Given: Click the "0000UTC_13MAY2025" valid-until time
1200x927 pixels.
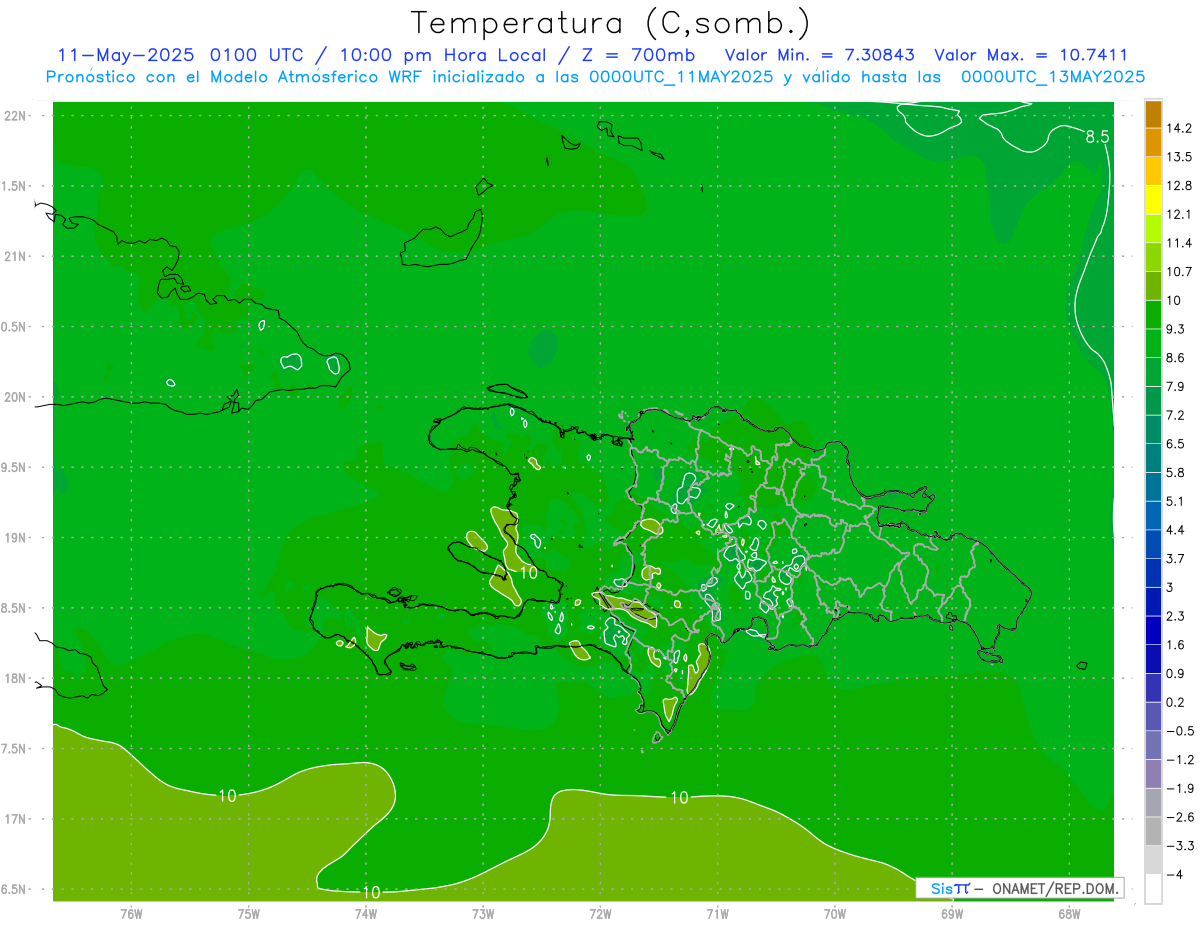Looking at the screenshot, I should 1052,77.
